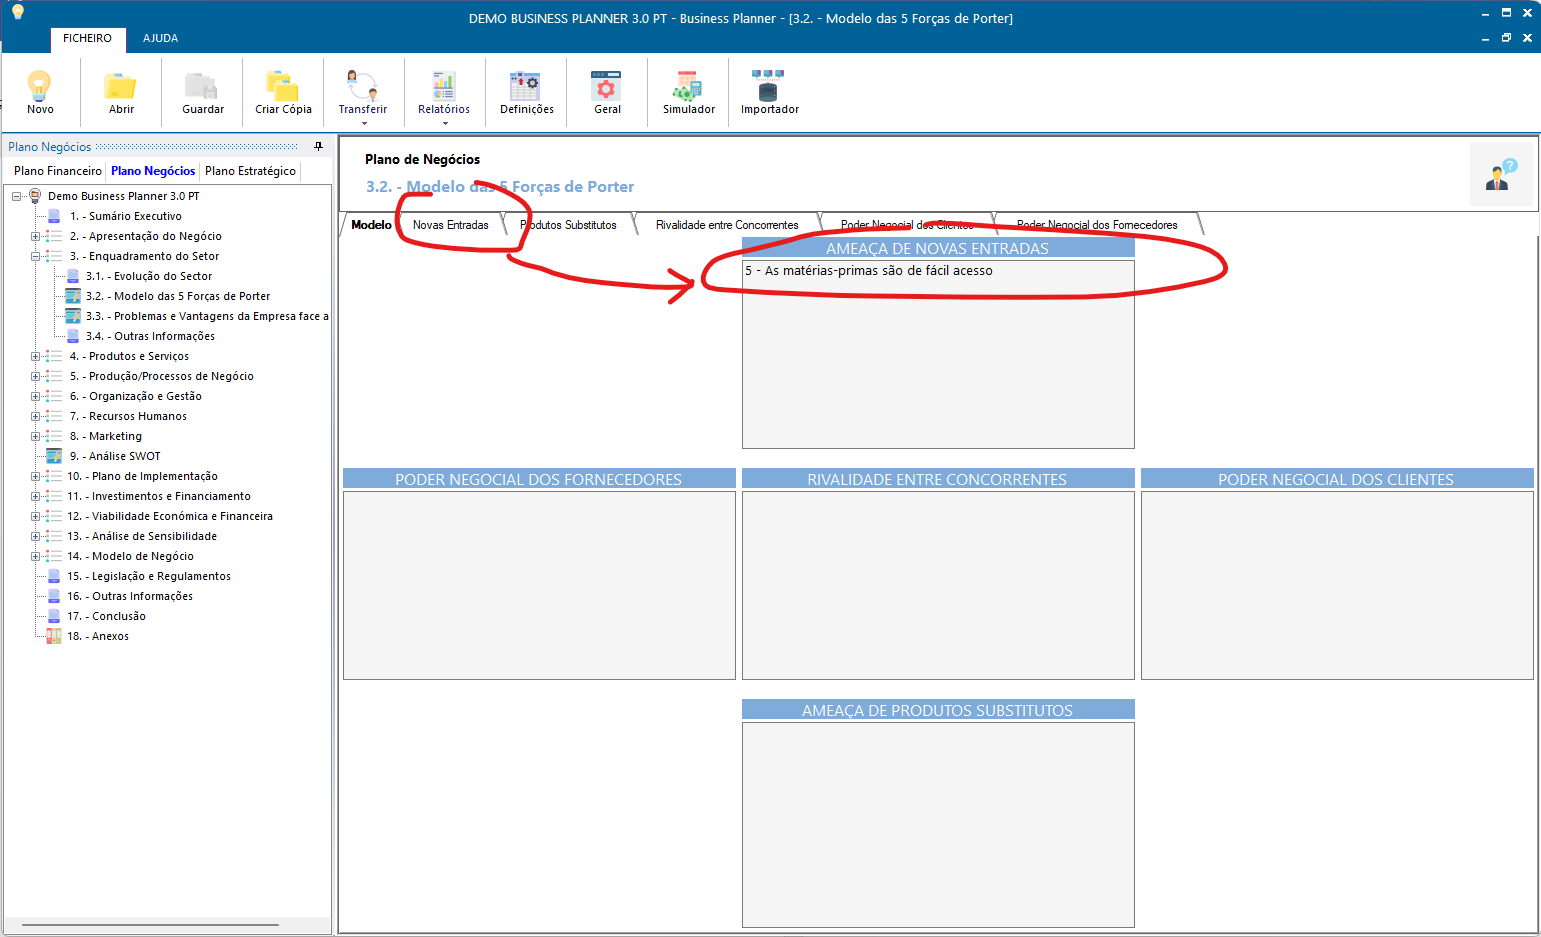This screenshot has height=937, width=1541.
Task: Select 7. Recursos Humanos in tree
Action: pyautogui.click(x=128, y=416)
